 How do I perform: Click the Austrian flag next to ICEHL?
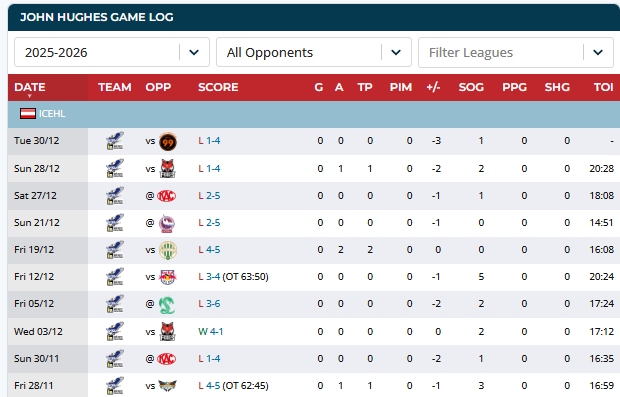[28, 114]
